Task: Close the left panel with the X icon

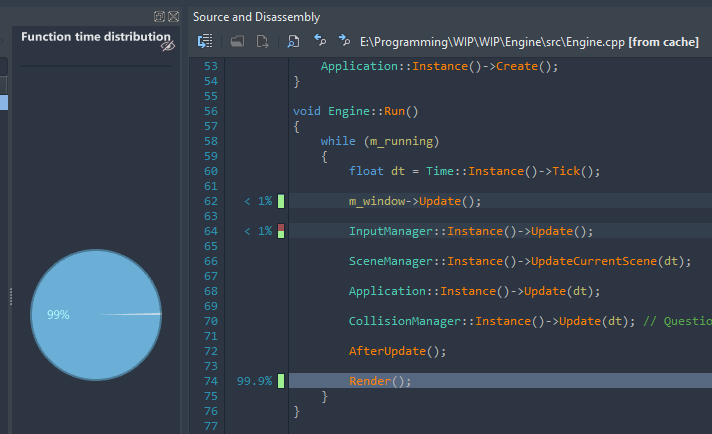Action: tap(173, 17)
